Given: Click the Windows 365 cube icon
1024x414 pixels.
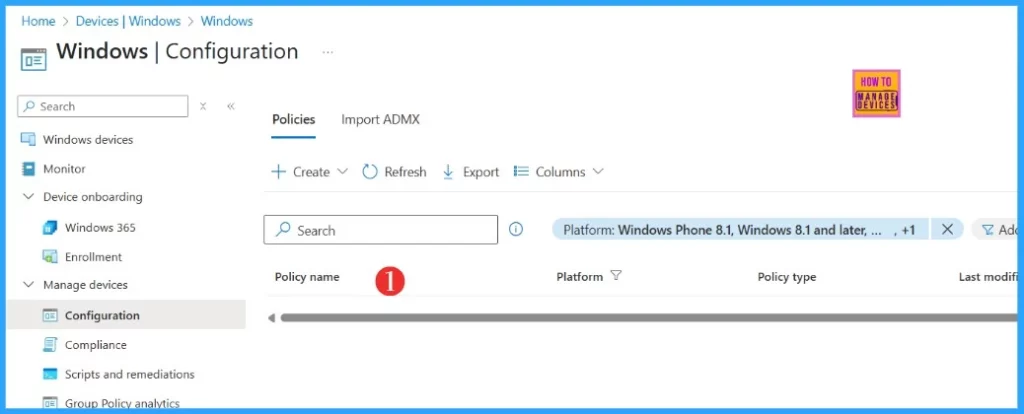Looking at the screenshot, I should coord(50,228).
